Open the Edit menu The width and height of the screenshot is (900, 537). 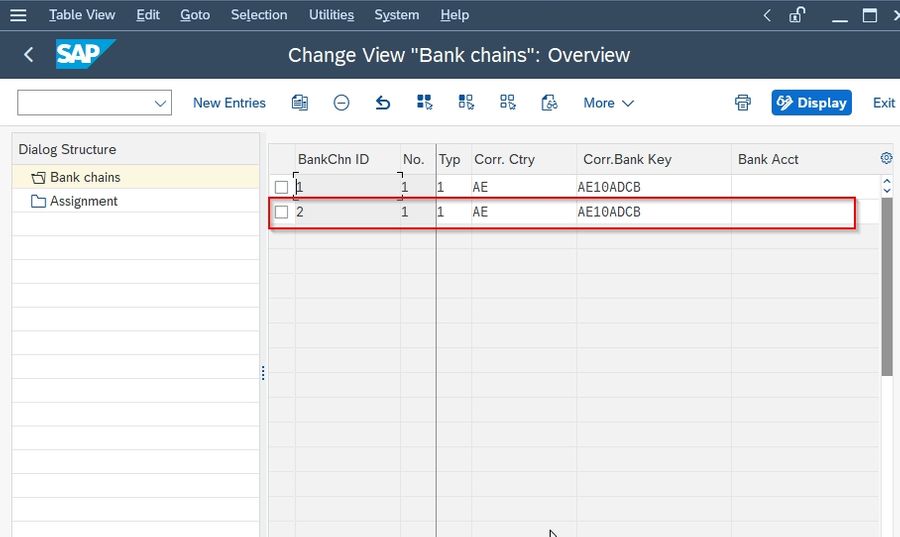(x=148, y=15)
